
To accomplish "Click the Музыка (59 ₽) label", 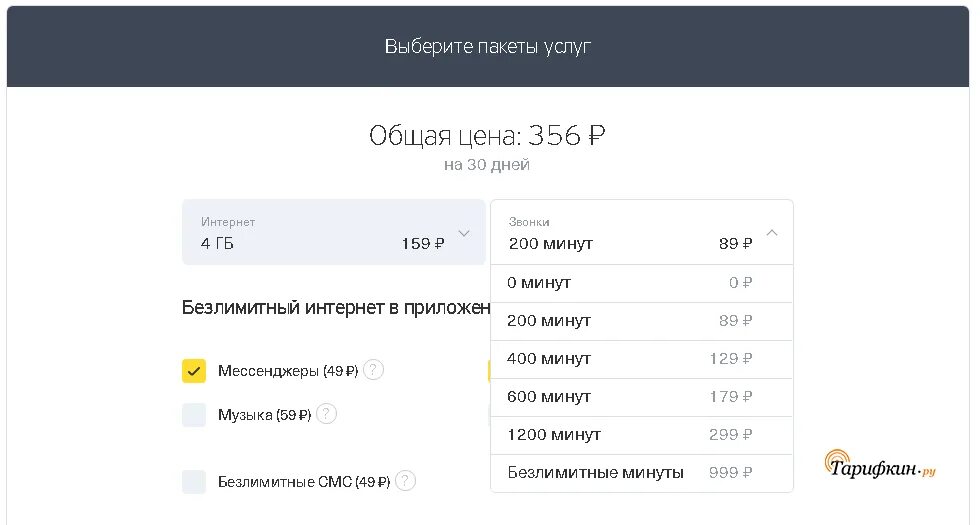I will point(264,415).
